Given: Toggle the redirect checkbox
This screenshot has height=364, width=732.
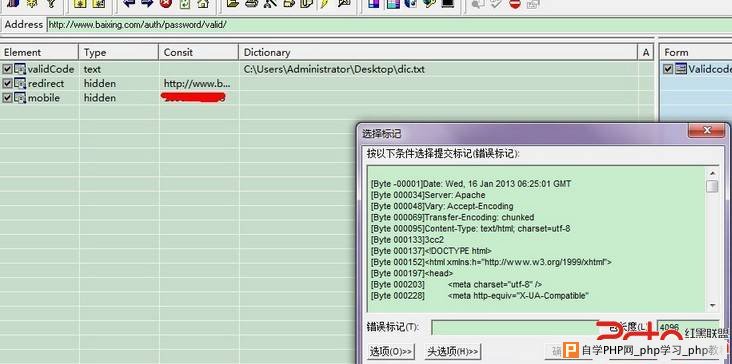Looking at the screenshot, I should (7, 84).
